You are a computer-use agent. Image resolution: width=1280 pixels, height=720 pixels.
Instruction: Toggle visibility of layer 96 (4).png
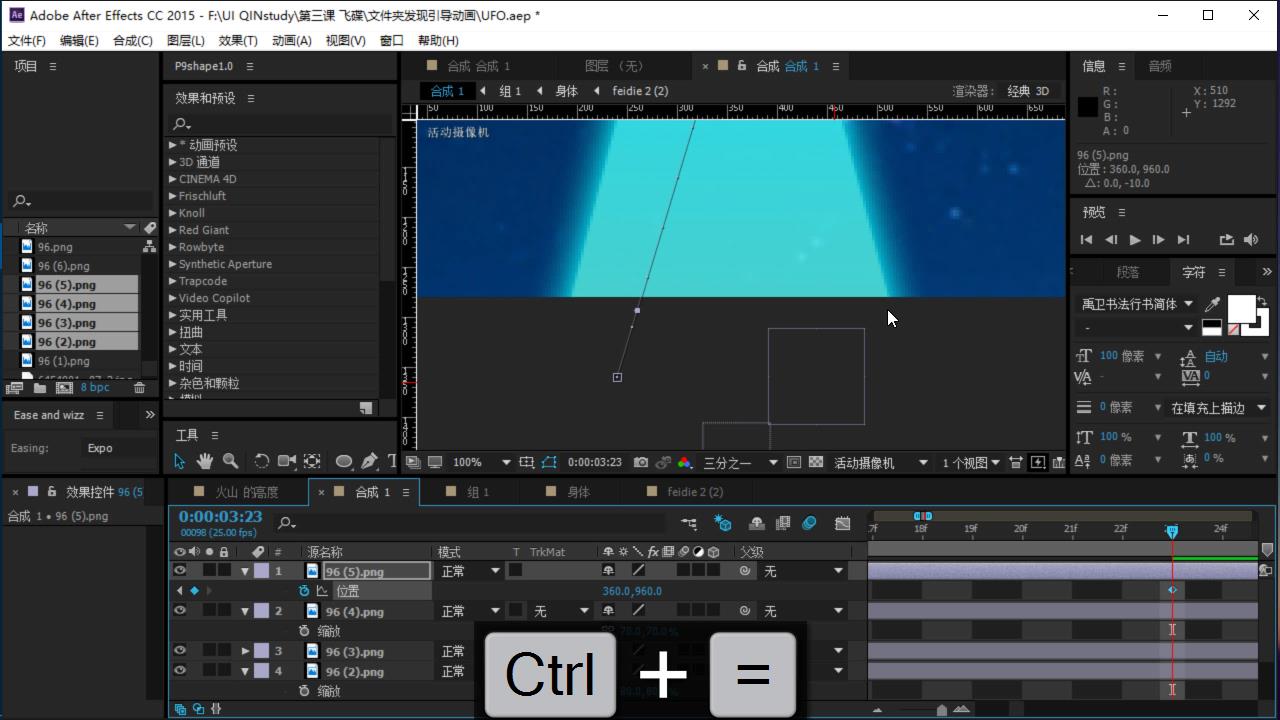tap(180, 611)
